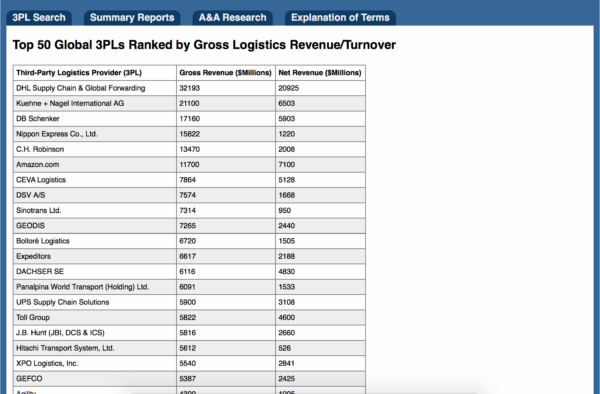Select net revenue value 1668

[x=287, y=195]
